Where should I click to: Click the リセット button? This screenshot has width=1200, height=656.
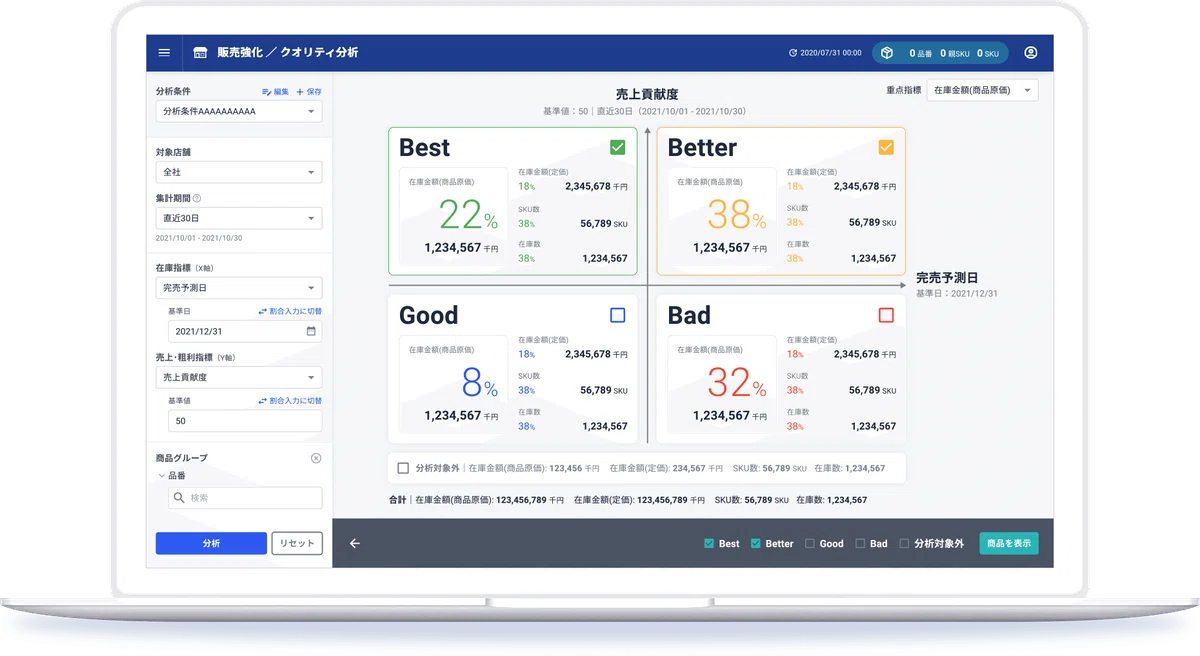(297, 543)
